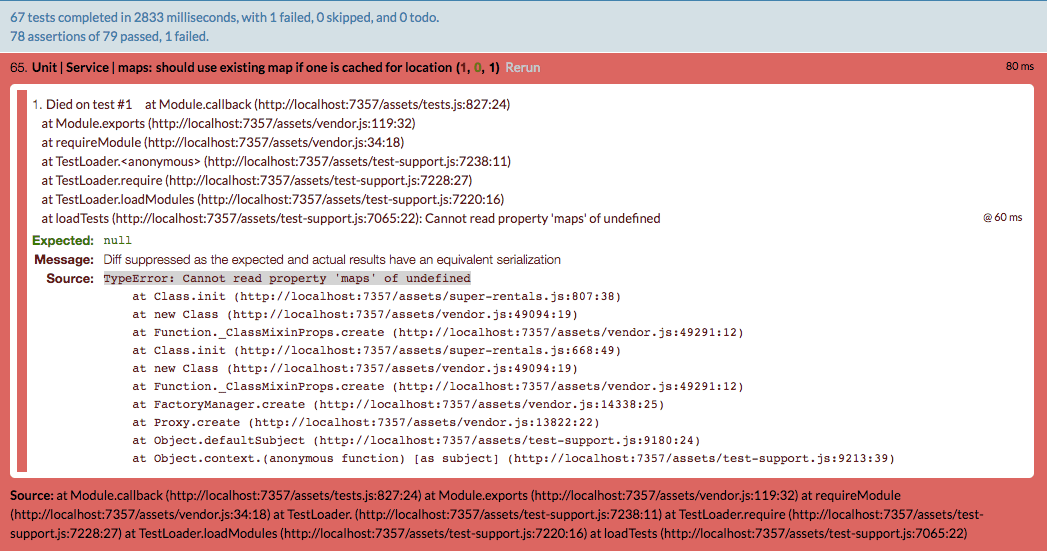1047x551 pixels.
Task: Click the '@ 60 ms' assertion runtime
Action: click(x=1002, y=217)
